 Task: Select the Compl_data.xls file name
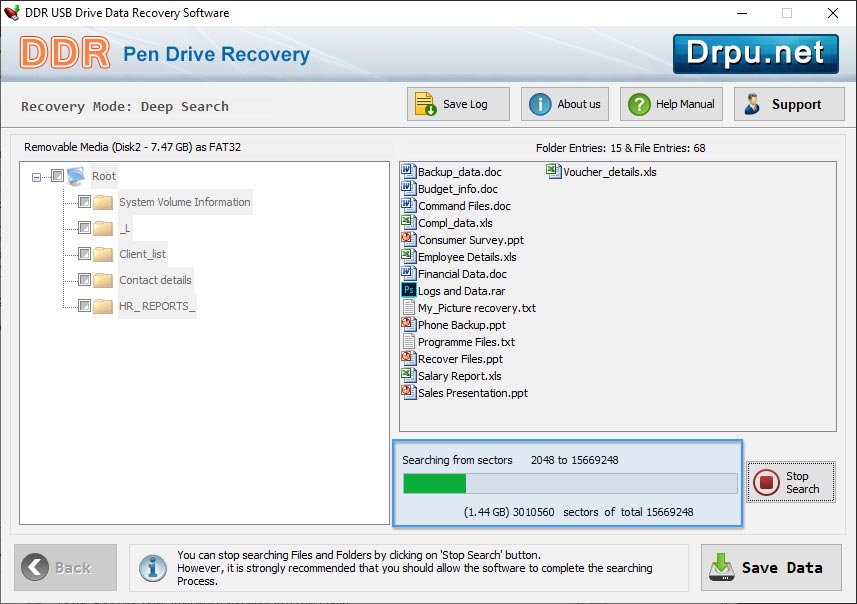pos(455,223)
